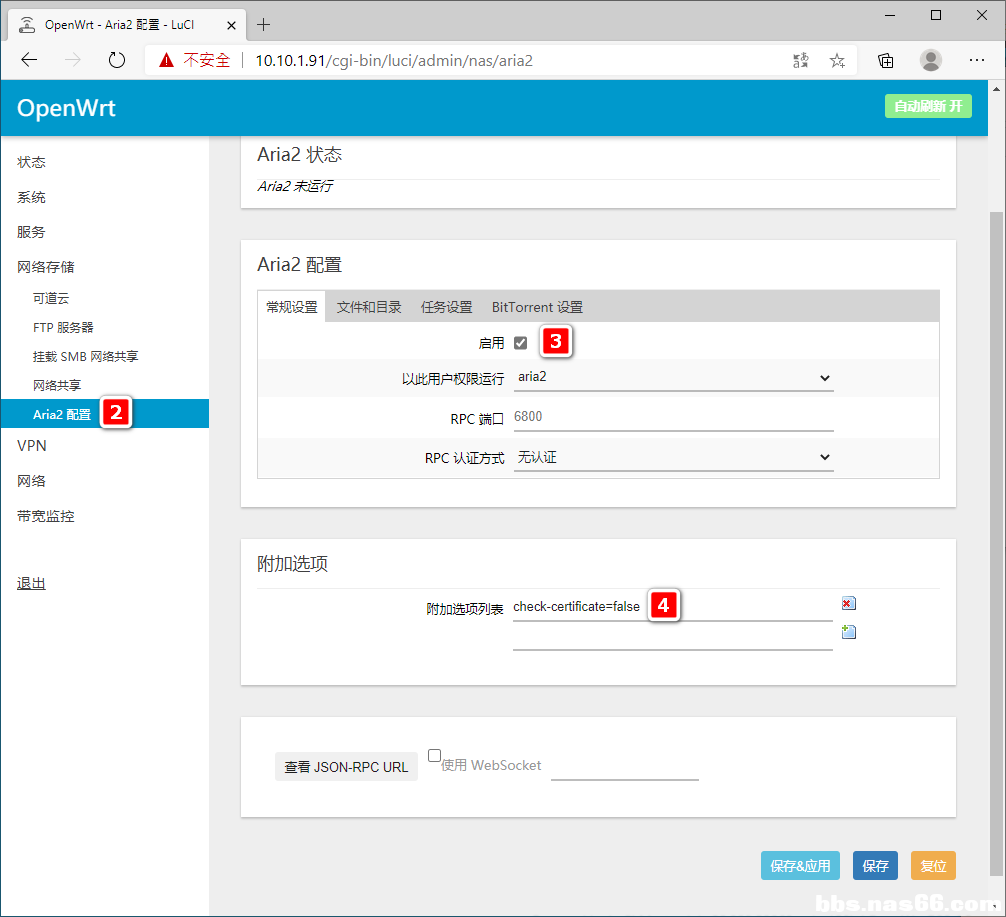1006x917 pixels.
Task: Enable the 使用 WebSocket checkbox
Action: (434, 755)
